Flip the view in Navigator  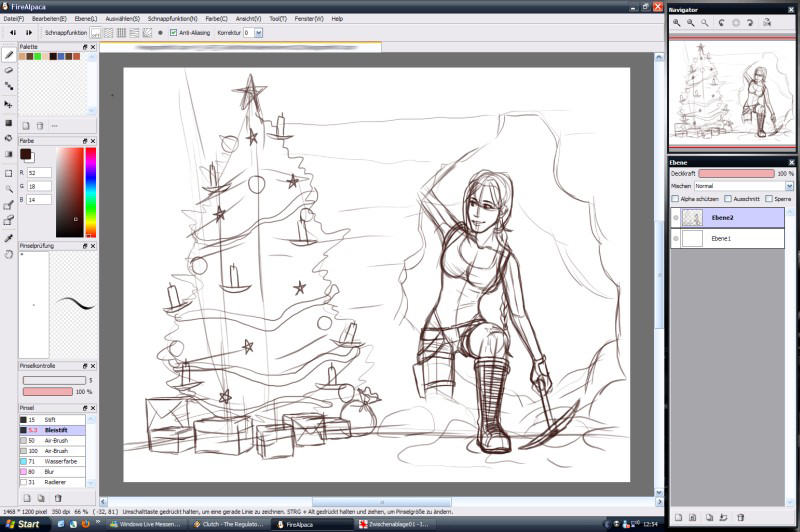click(767, 23)
